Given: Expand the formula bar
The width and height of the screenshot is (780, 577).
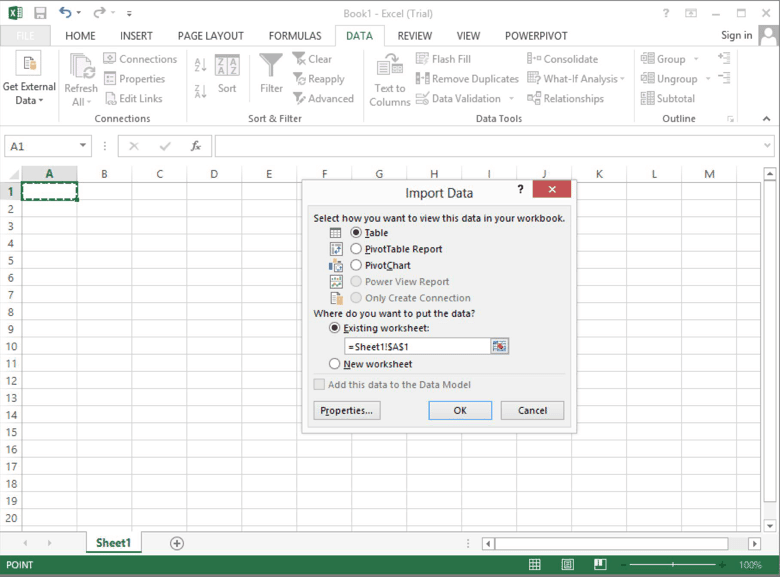Looking at the screenshot, I should click(x=767, y=145).
